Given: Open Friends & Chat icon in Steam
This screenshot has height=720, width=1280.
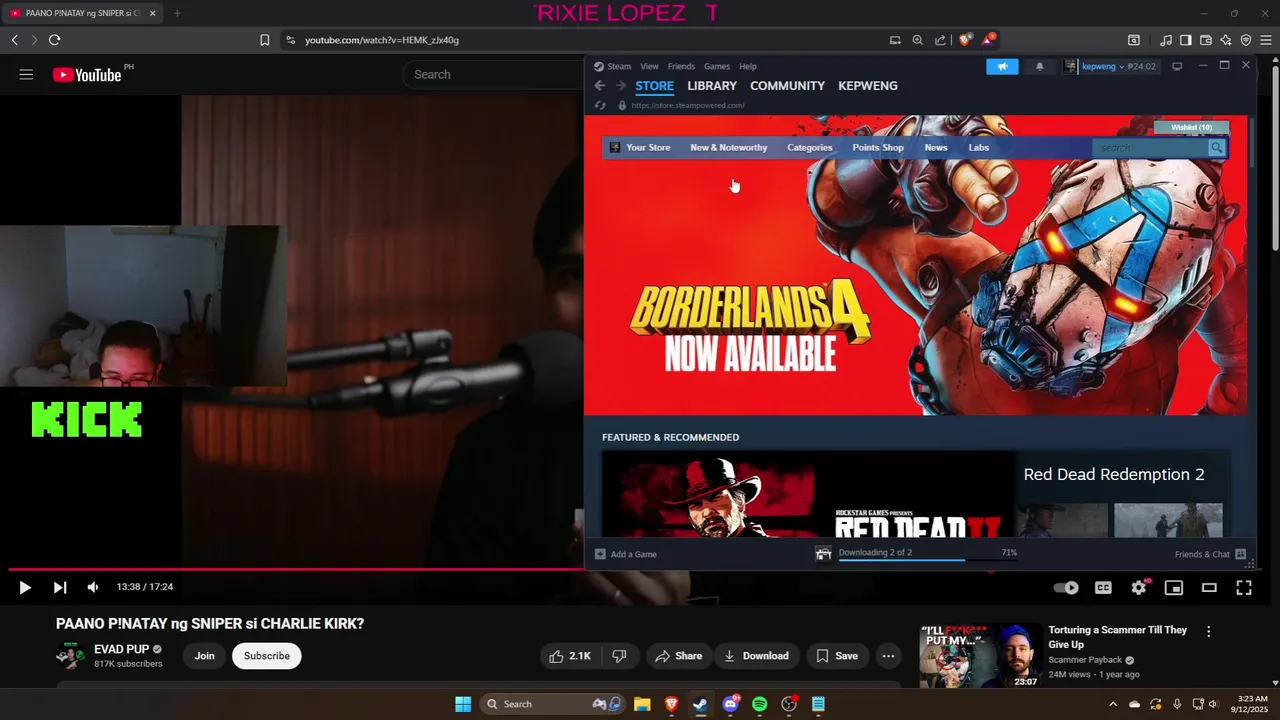Looking at the screenshot, I should [1240, 554].
